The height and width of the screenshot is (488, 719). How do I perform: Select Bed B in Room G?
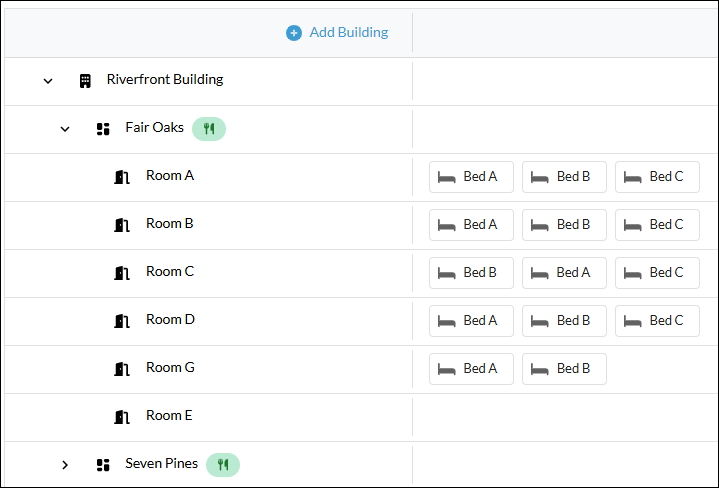[564, 369]
